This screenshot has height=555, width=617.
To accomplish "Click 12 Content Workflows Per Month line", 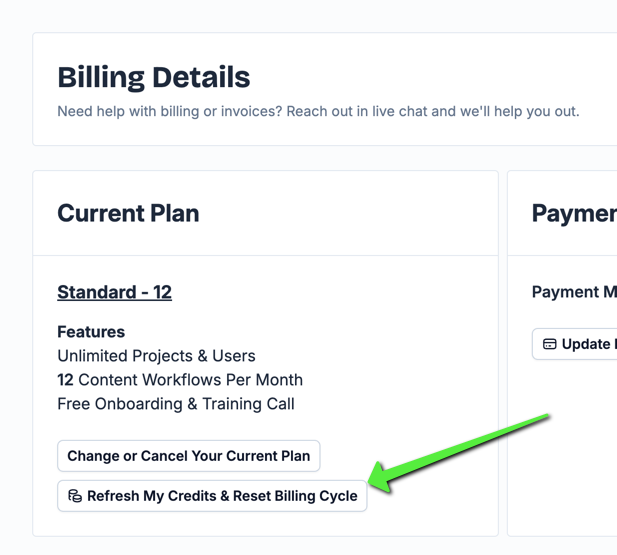I will pos(180,380).
